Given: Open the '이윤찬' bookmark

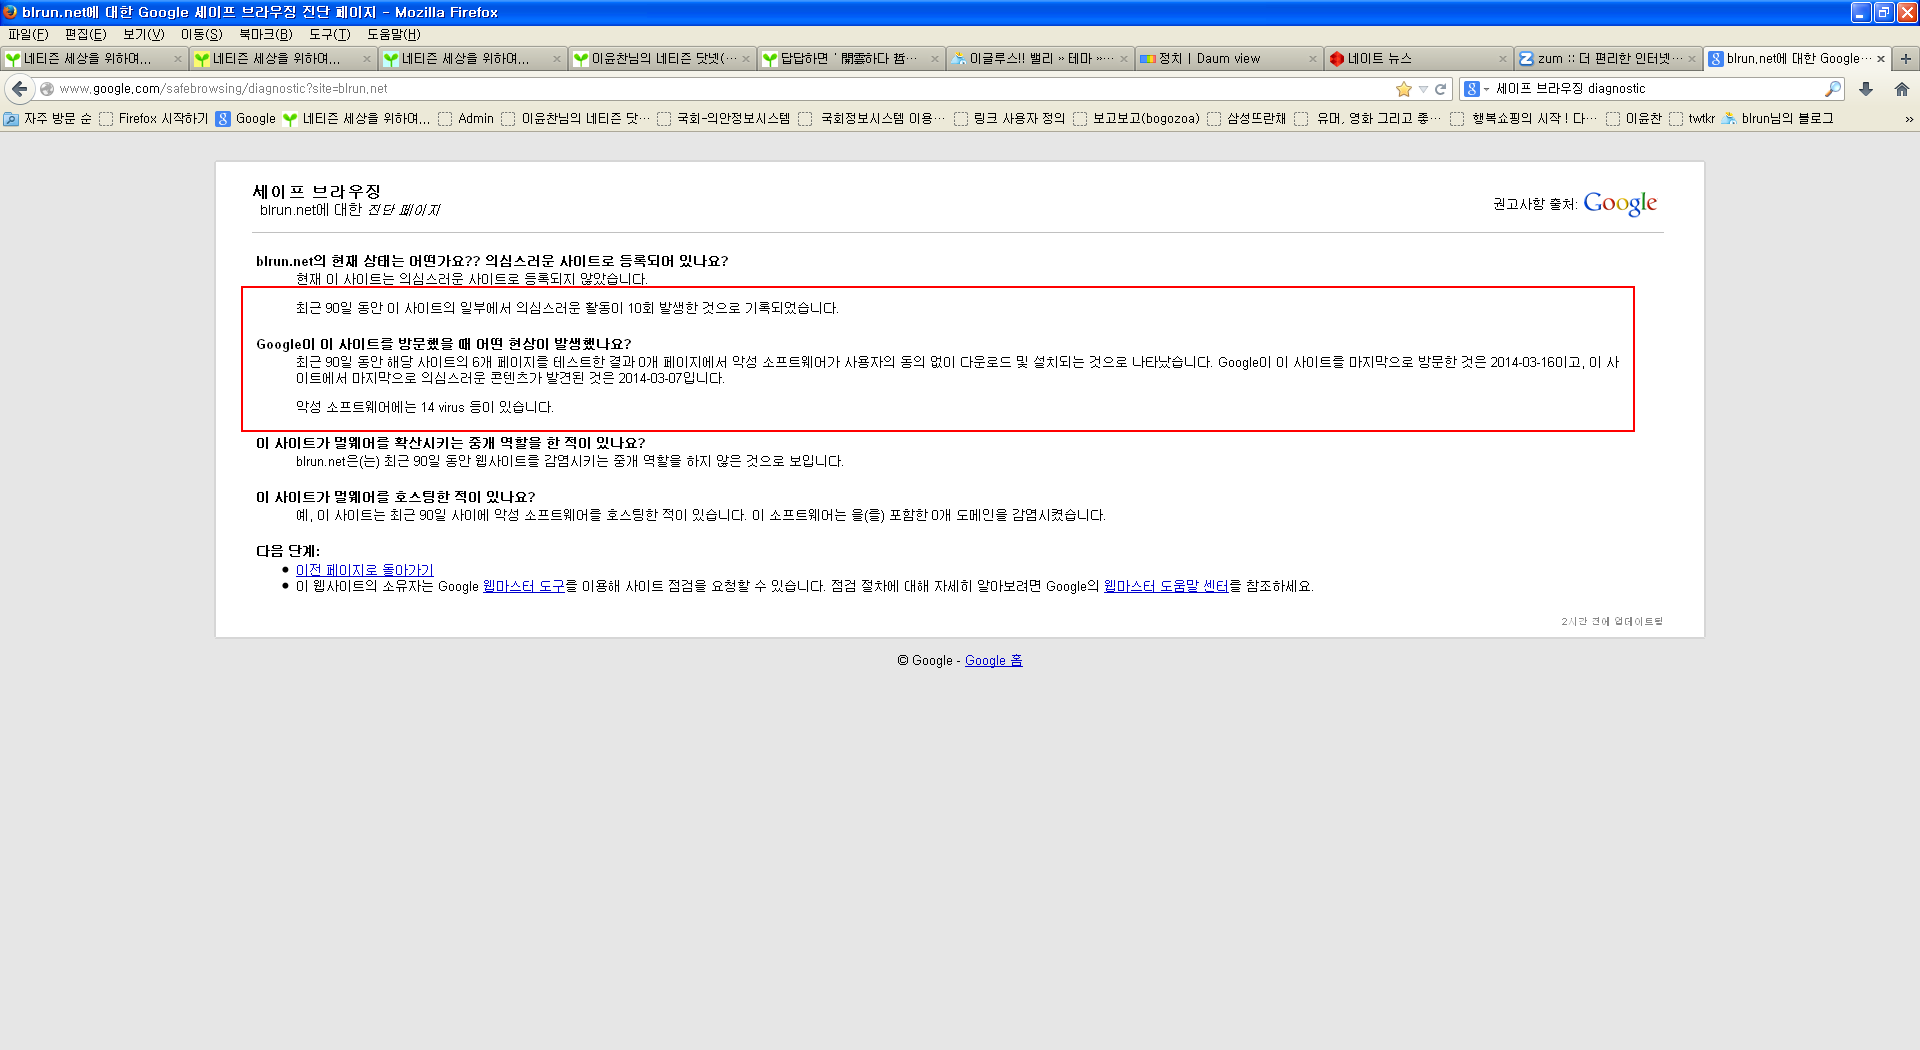Looking at the screenshot, I should coord(1634,119).
